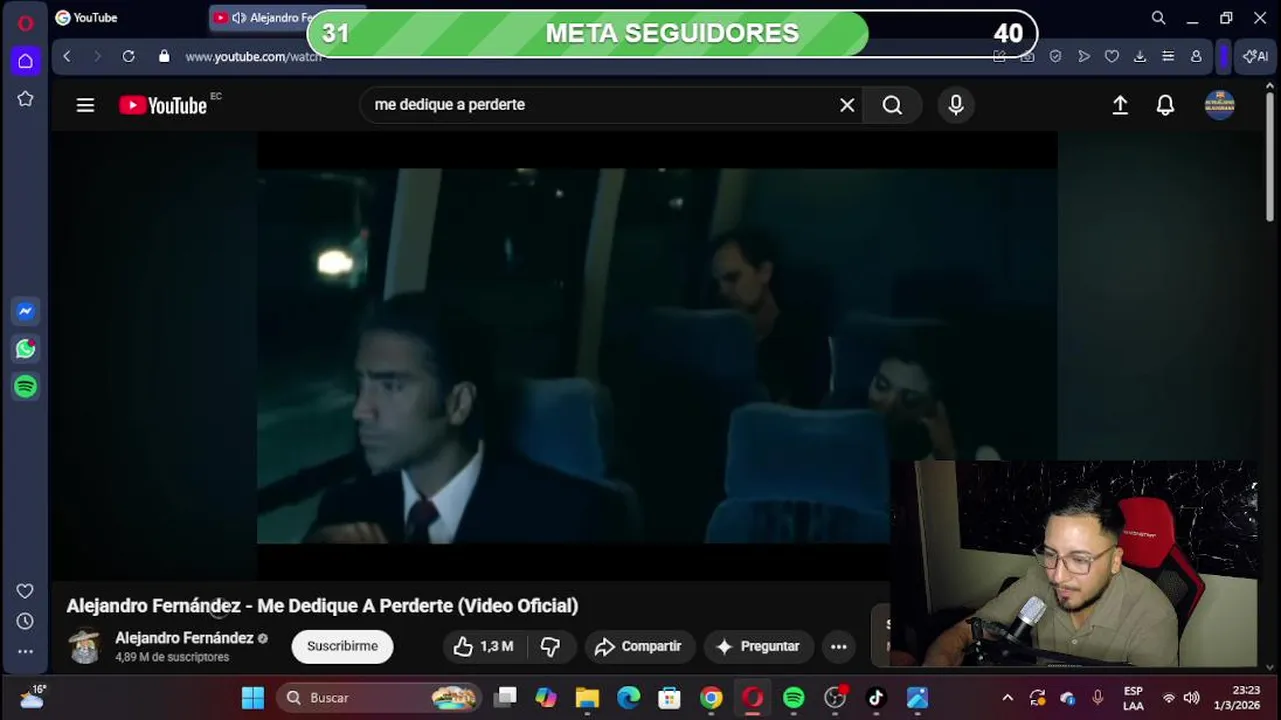Open YouTube hamburger guide menu
Image resolution: width=1281 pixels, height=720 pixels.
(85, 105)
